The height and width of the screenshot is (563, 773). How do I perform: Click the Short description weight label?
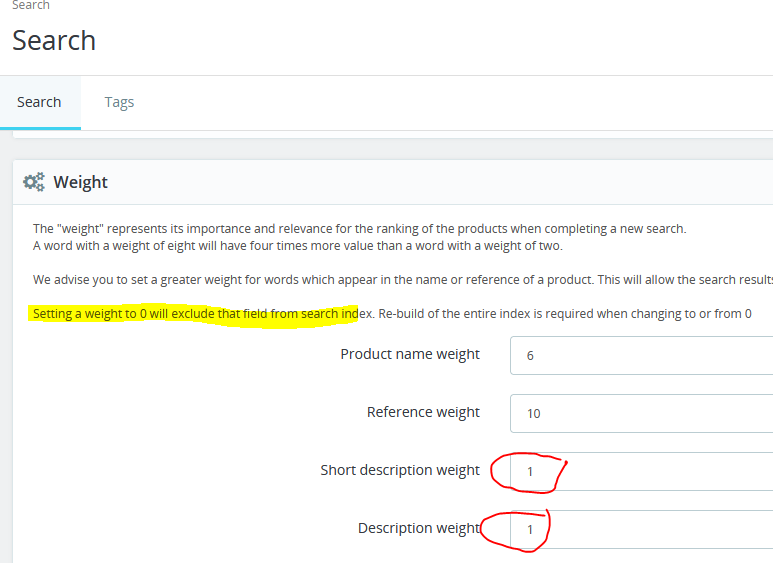tap(400, 470)
